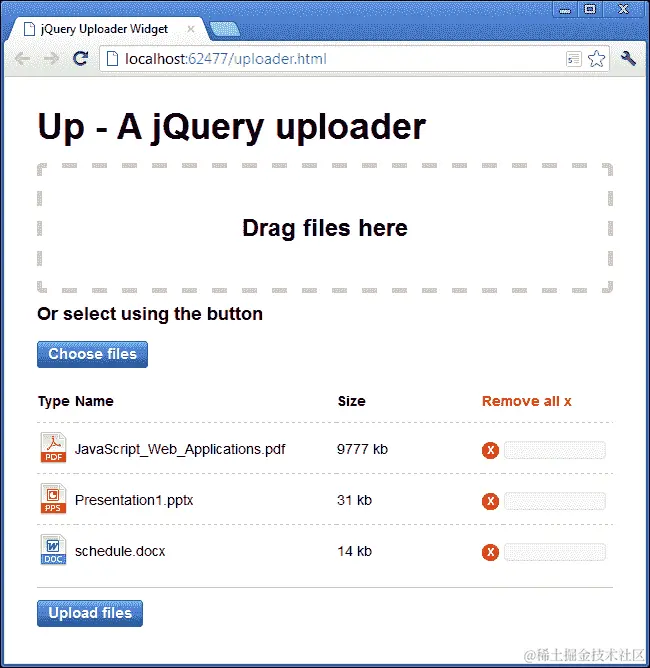Click the Type column header
The height and width of the screenshot is (668, 650).
click(54, 402)
